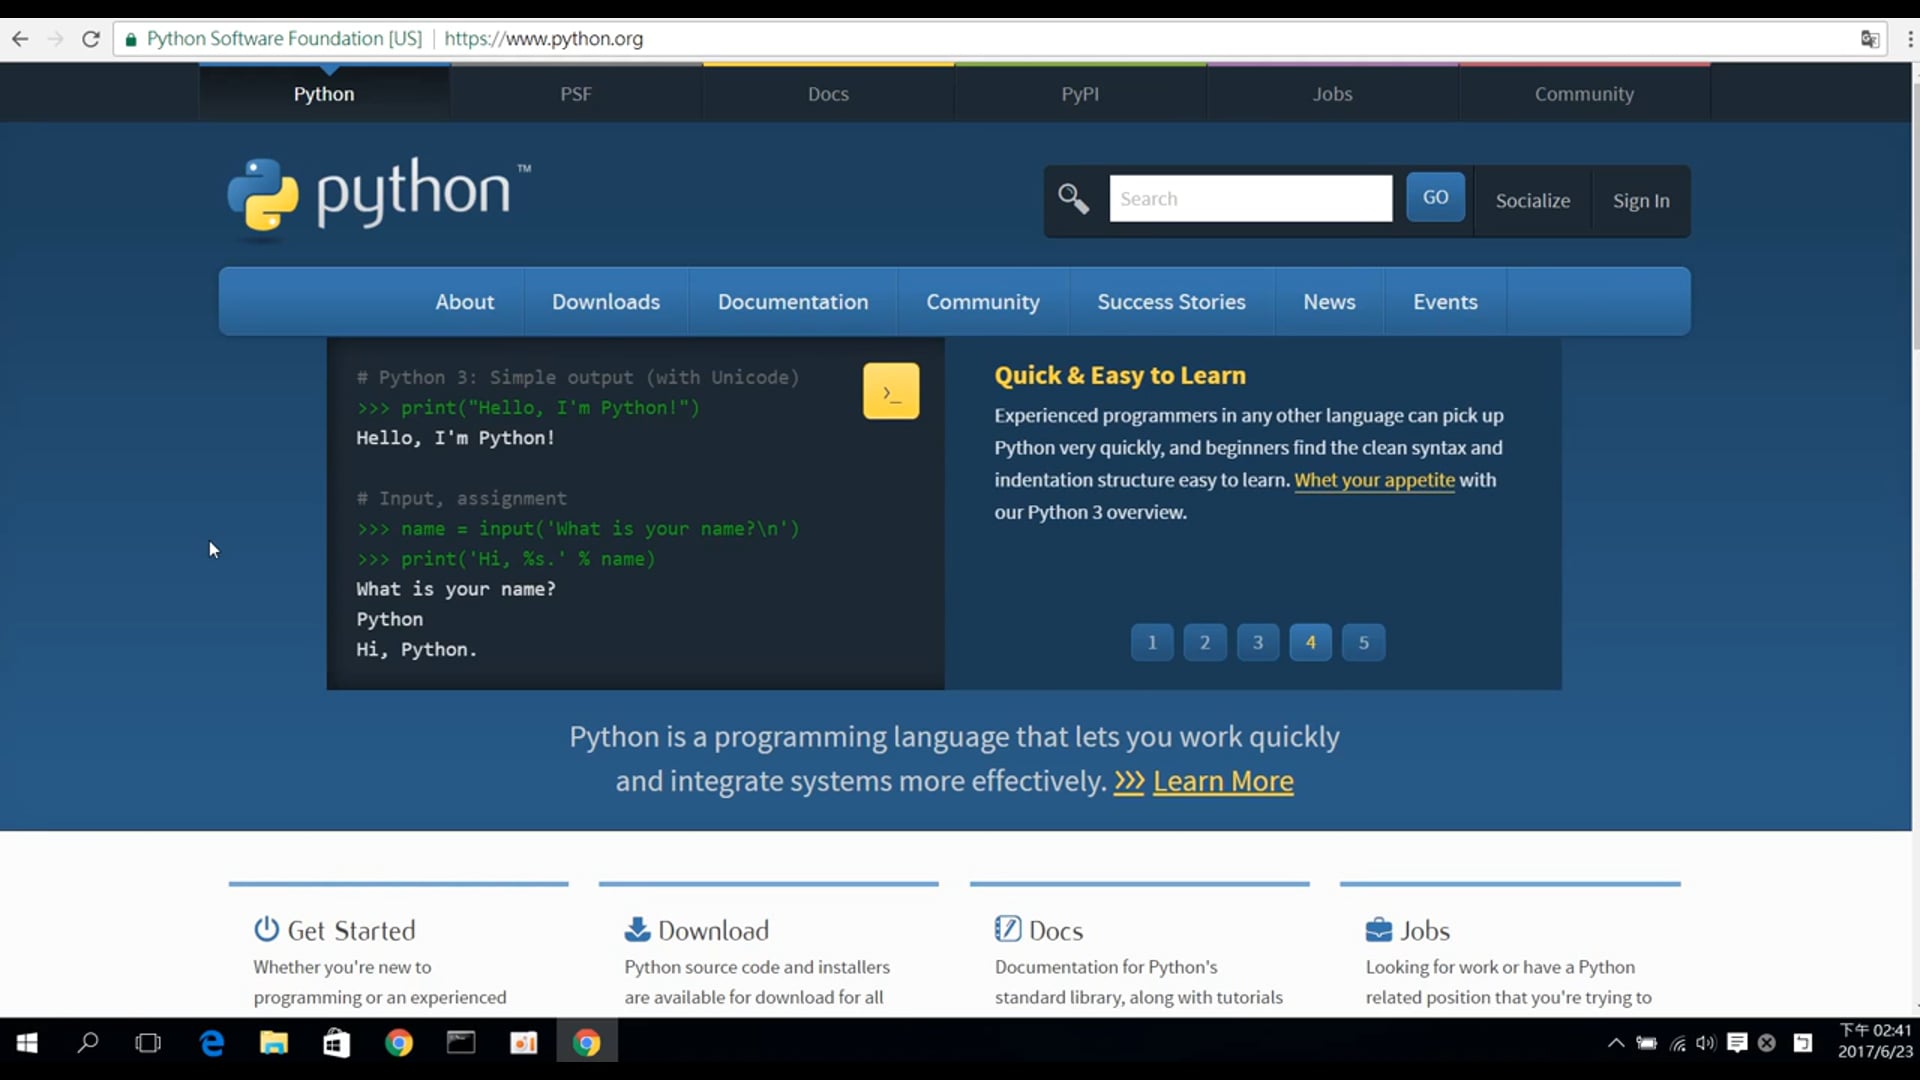Follow the Whet your appetite link
Screen dimensions: 1920x1080
coord(1374,480)
